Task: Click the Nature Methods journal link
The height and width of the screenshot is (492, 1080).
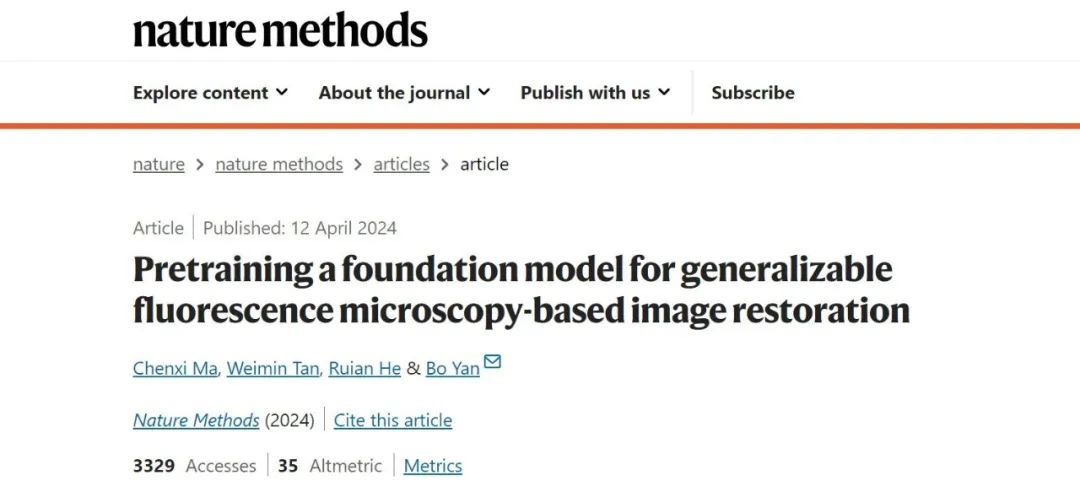Action: (196, 420)
